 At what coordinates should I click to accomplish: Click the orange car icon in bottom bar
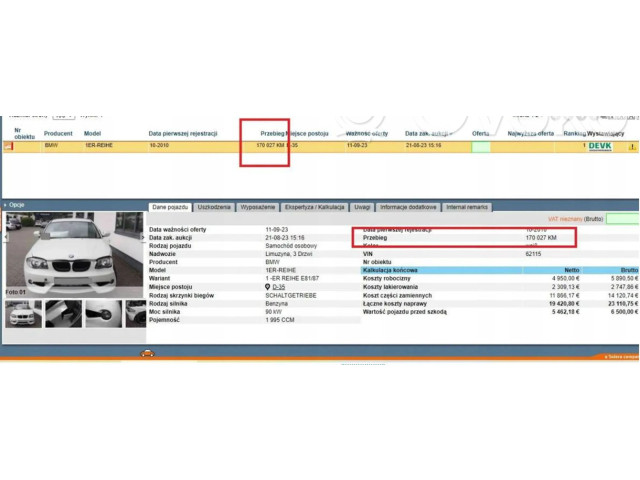click(147, 354)
